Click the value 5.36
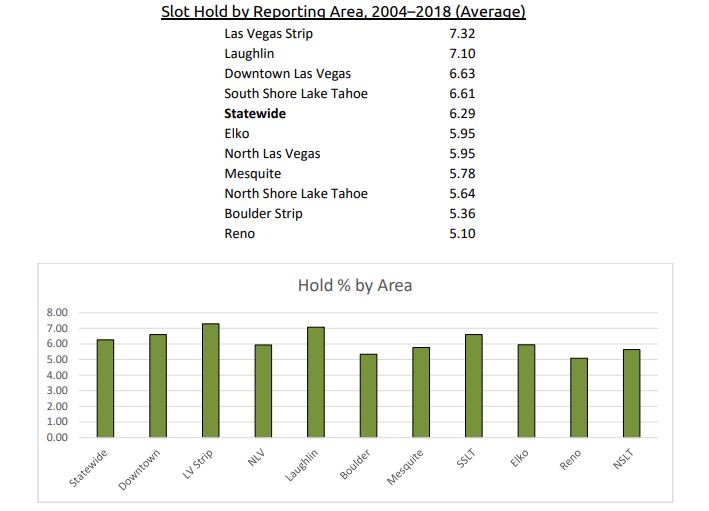This screenshot has height=511, width=709. (x=462, y=213)
